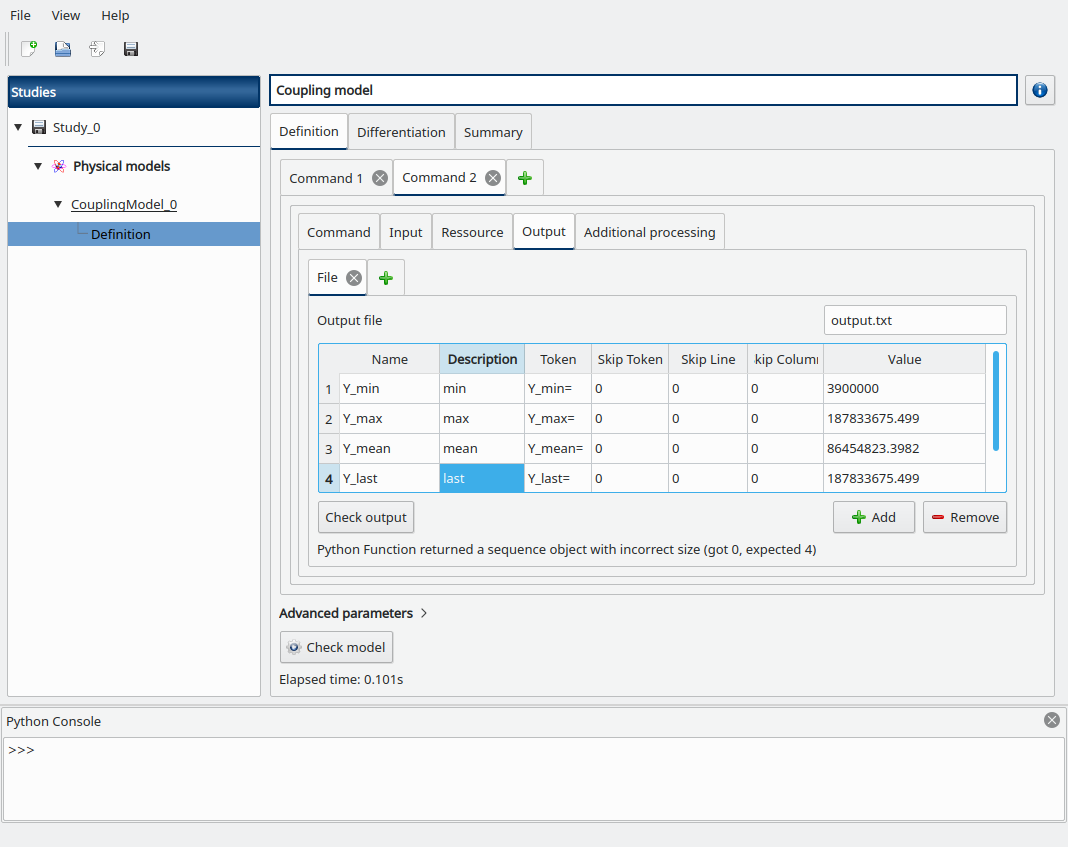The height and width of the screenshot is (847, 1068).
Task: Click the Open study toolbar icon
Action: [63, 49]
